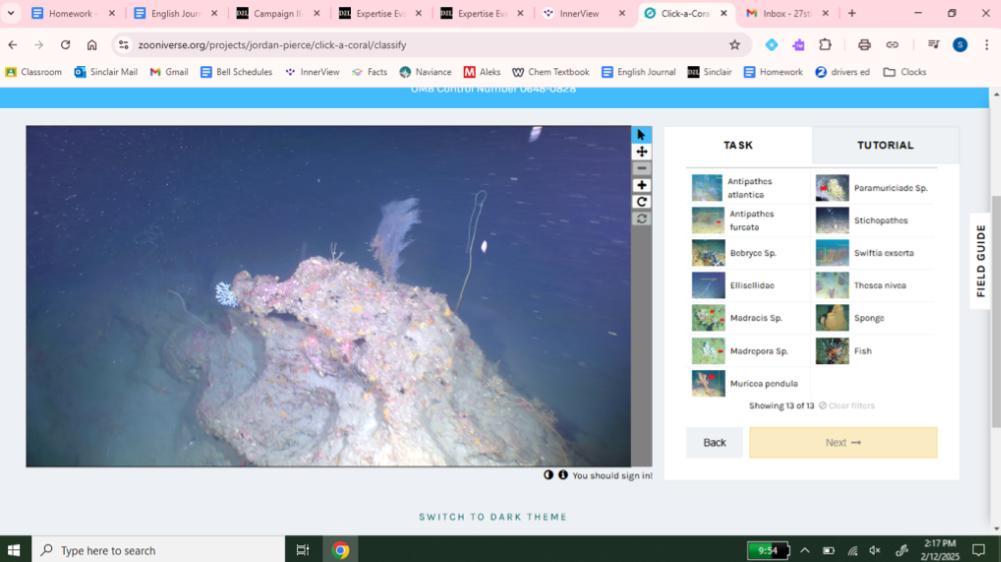This screenshot has width=1001, height=562.
Task: Open the Bell Schedules bookmark
Action: 236,72
